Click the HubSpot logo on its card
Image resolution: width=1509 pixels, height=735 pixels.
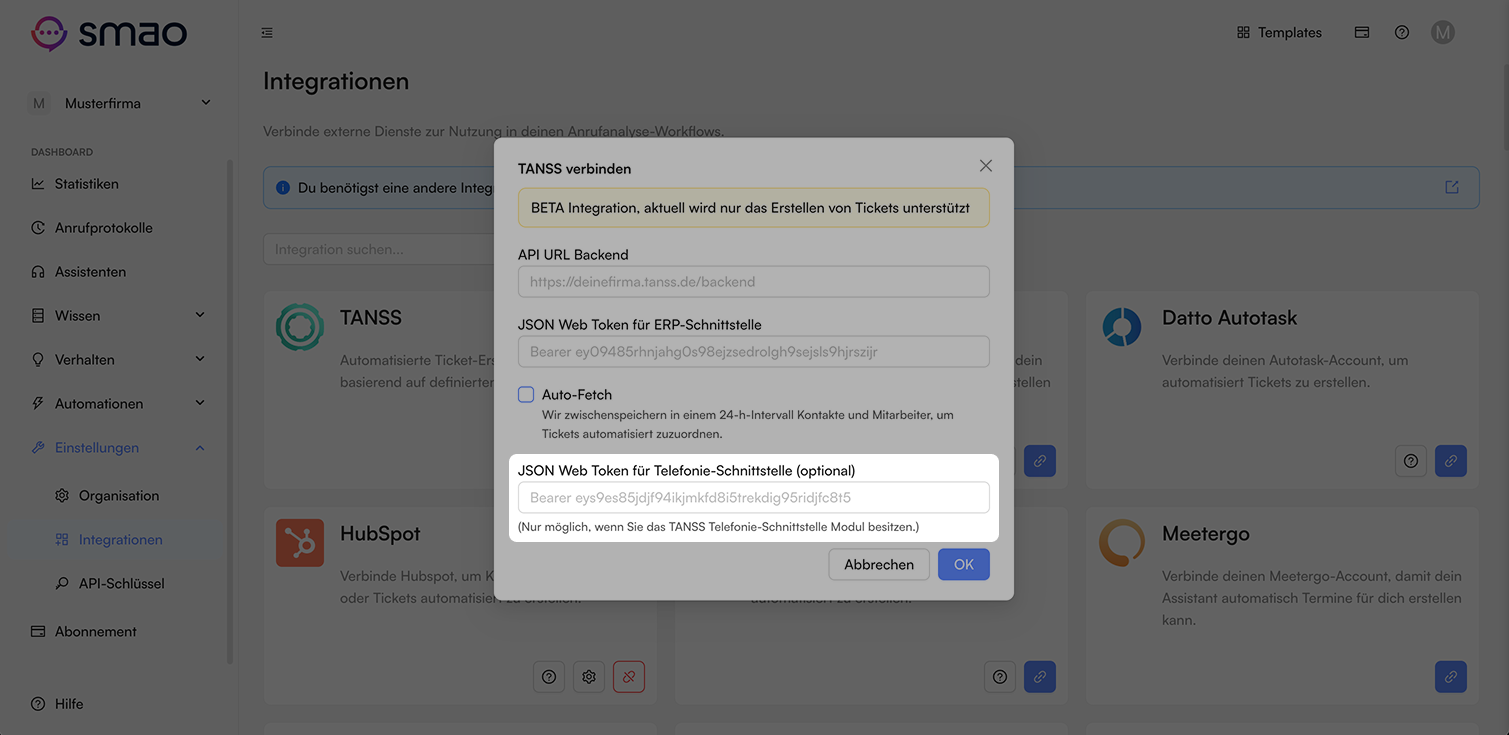(x=300, y=543)
